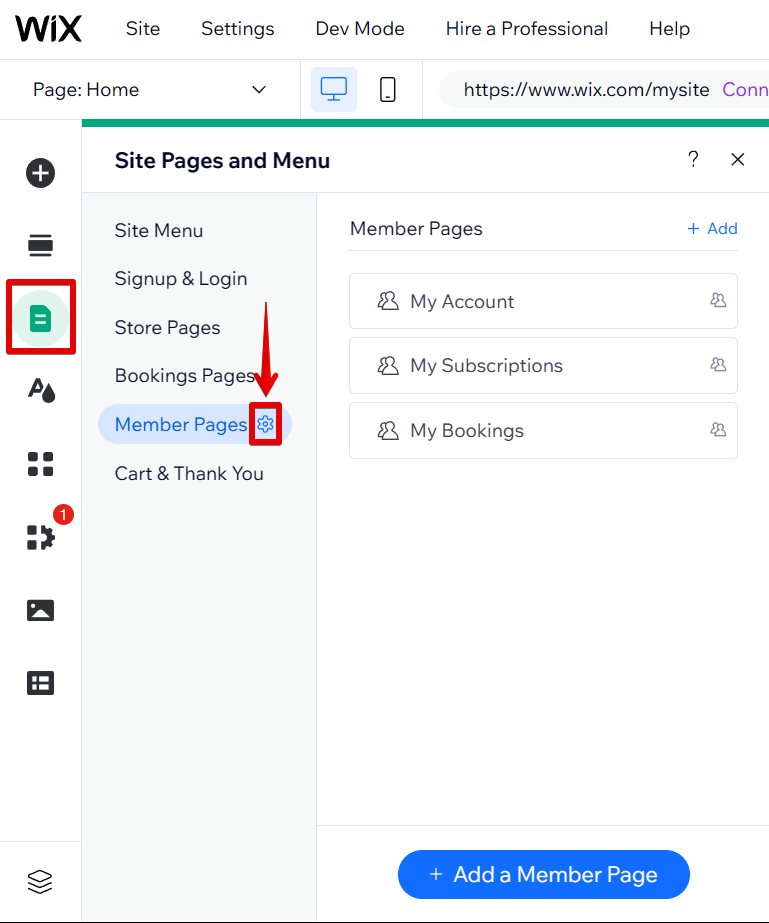Open the Layers icon at bottom
769x923 pixels.
coord(40,882)
